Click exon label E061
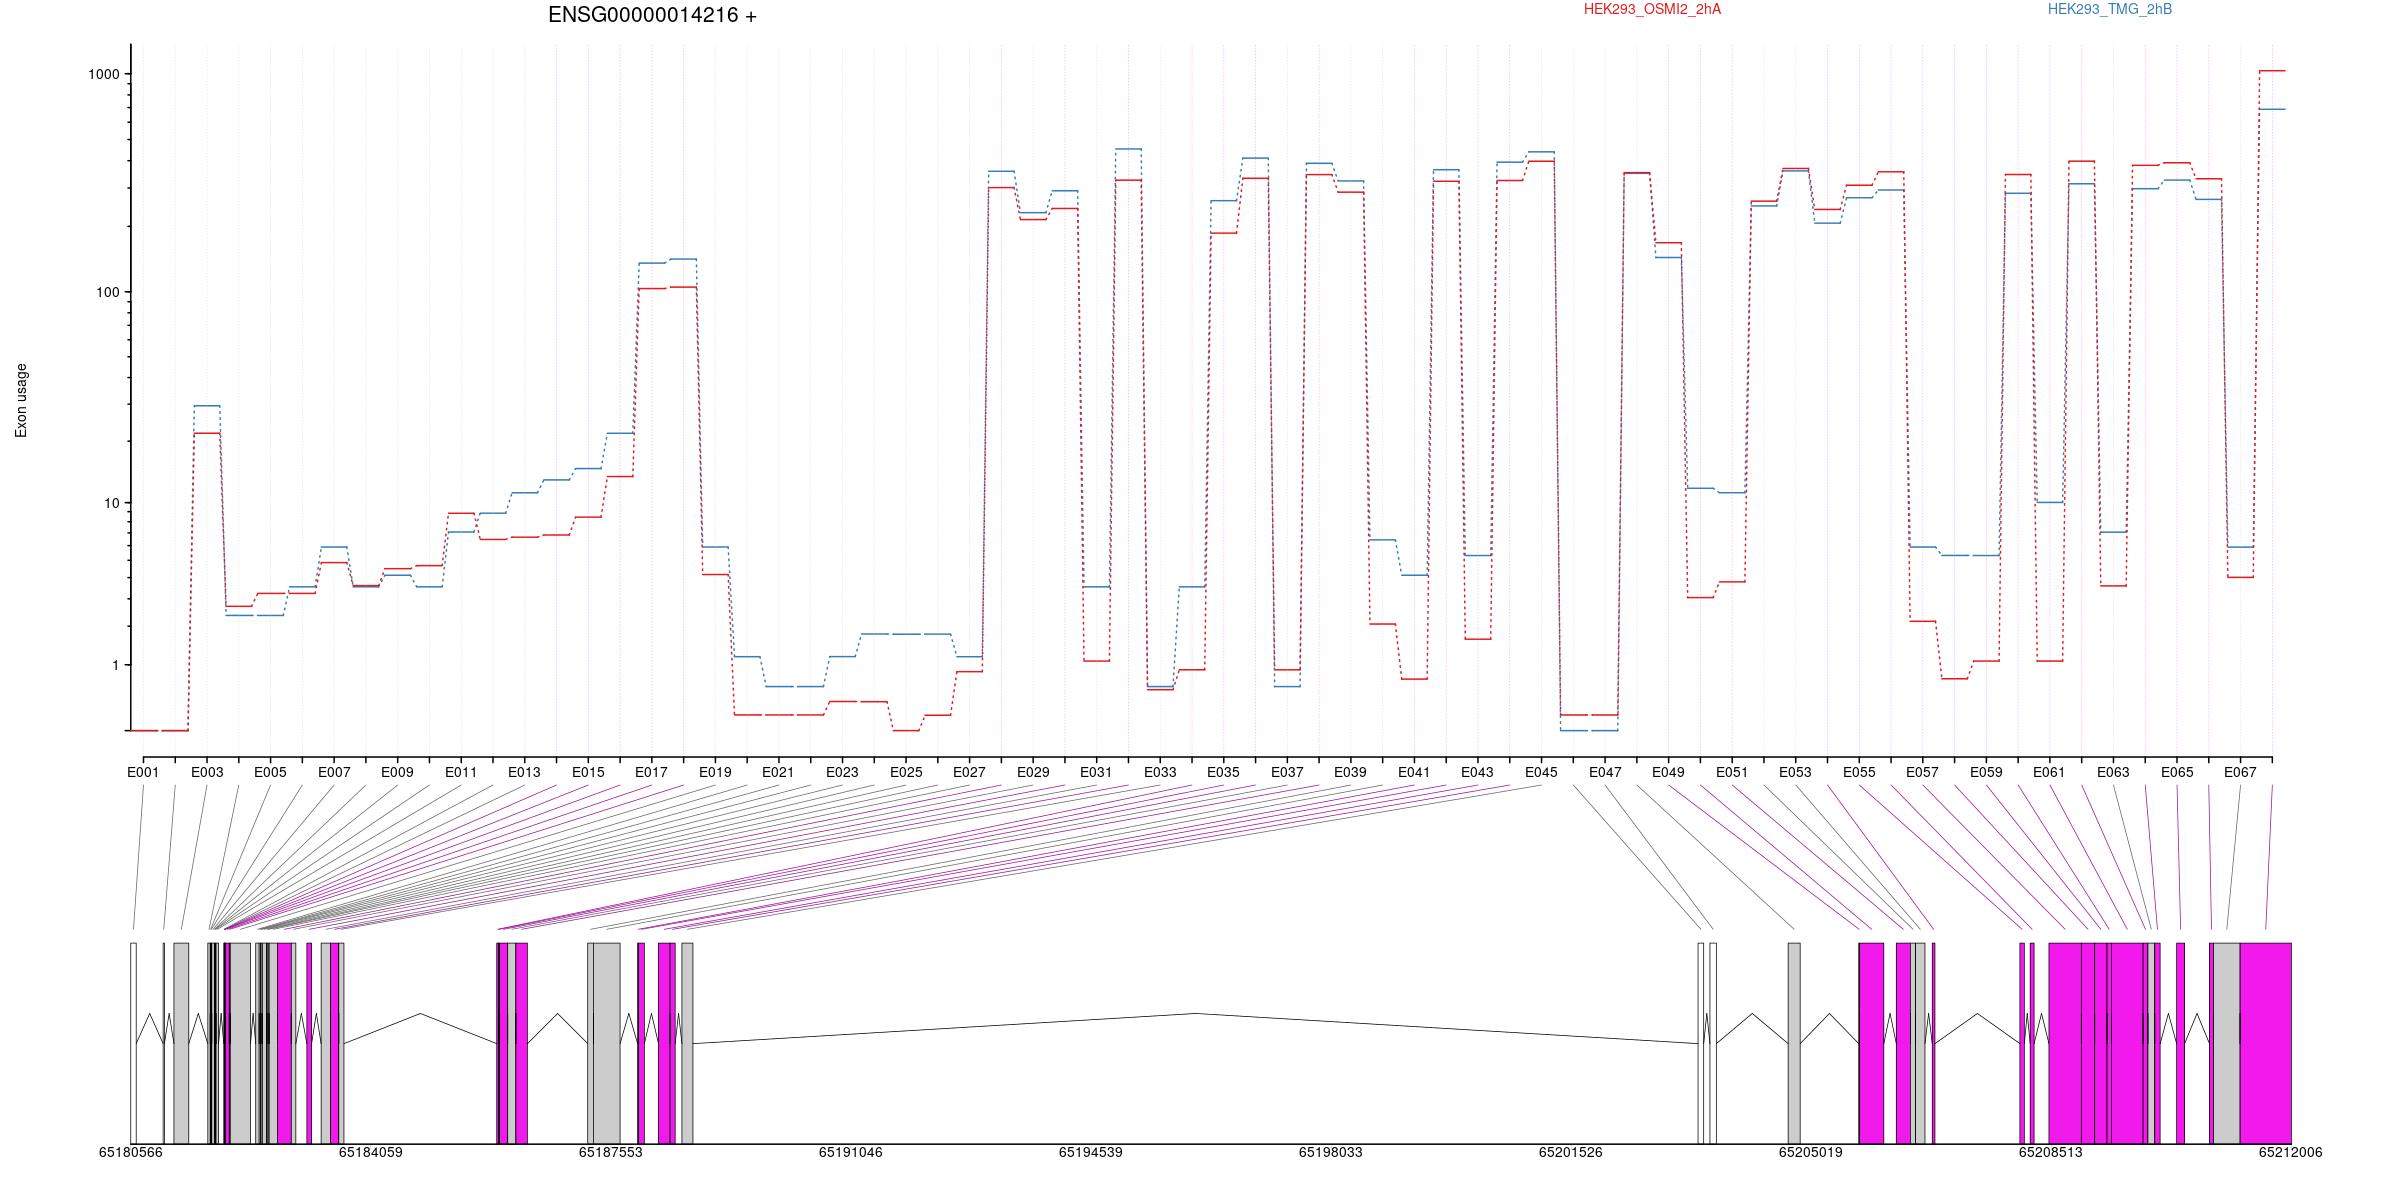This screenshot has height=1200, width=2400. tap(2049, 772)
